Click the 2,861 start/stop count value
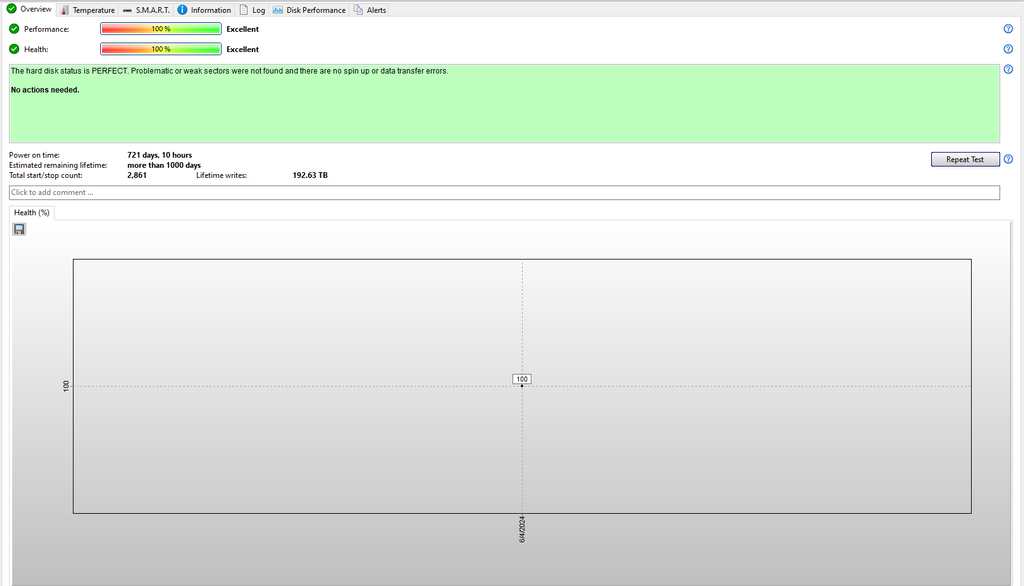 click(x=136, y=175)
